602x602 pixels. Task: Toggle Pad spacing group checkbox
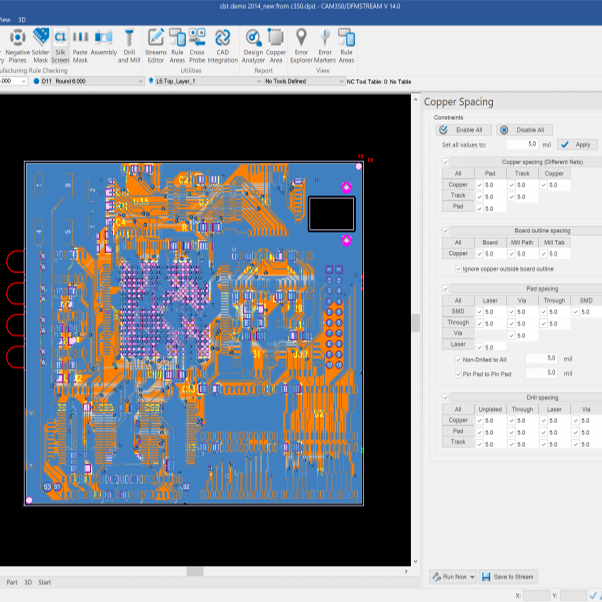point(445,289)
